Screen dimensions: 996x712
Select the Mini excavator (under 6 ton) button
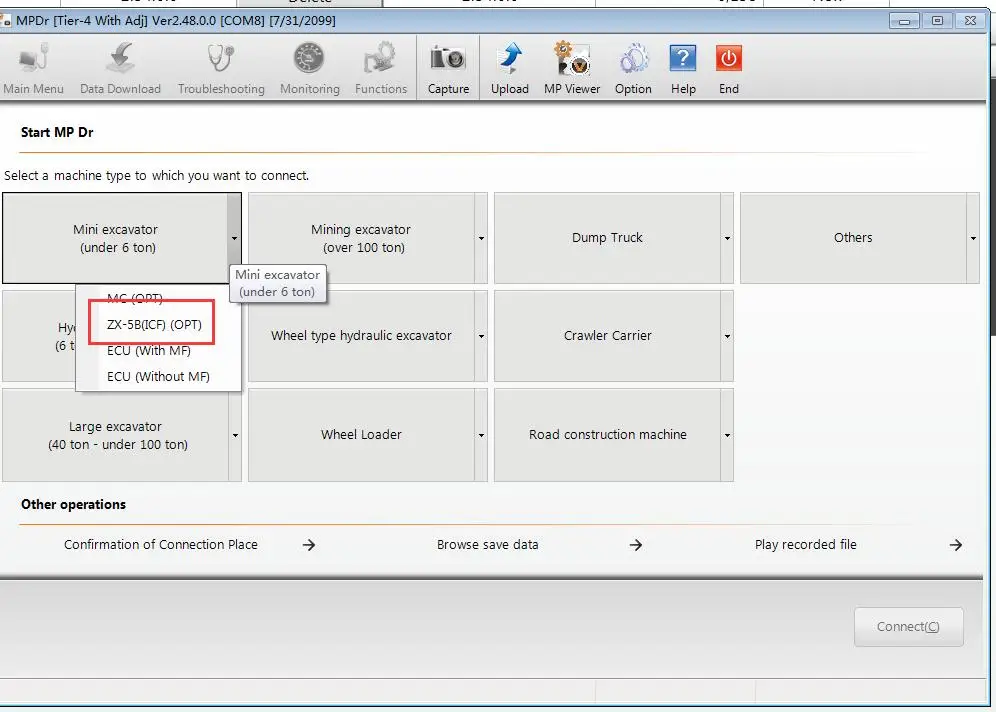pyautogui.click(x=115, y=238)
